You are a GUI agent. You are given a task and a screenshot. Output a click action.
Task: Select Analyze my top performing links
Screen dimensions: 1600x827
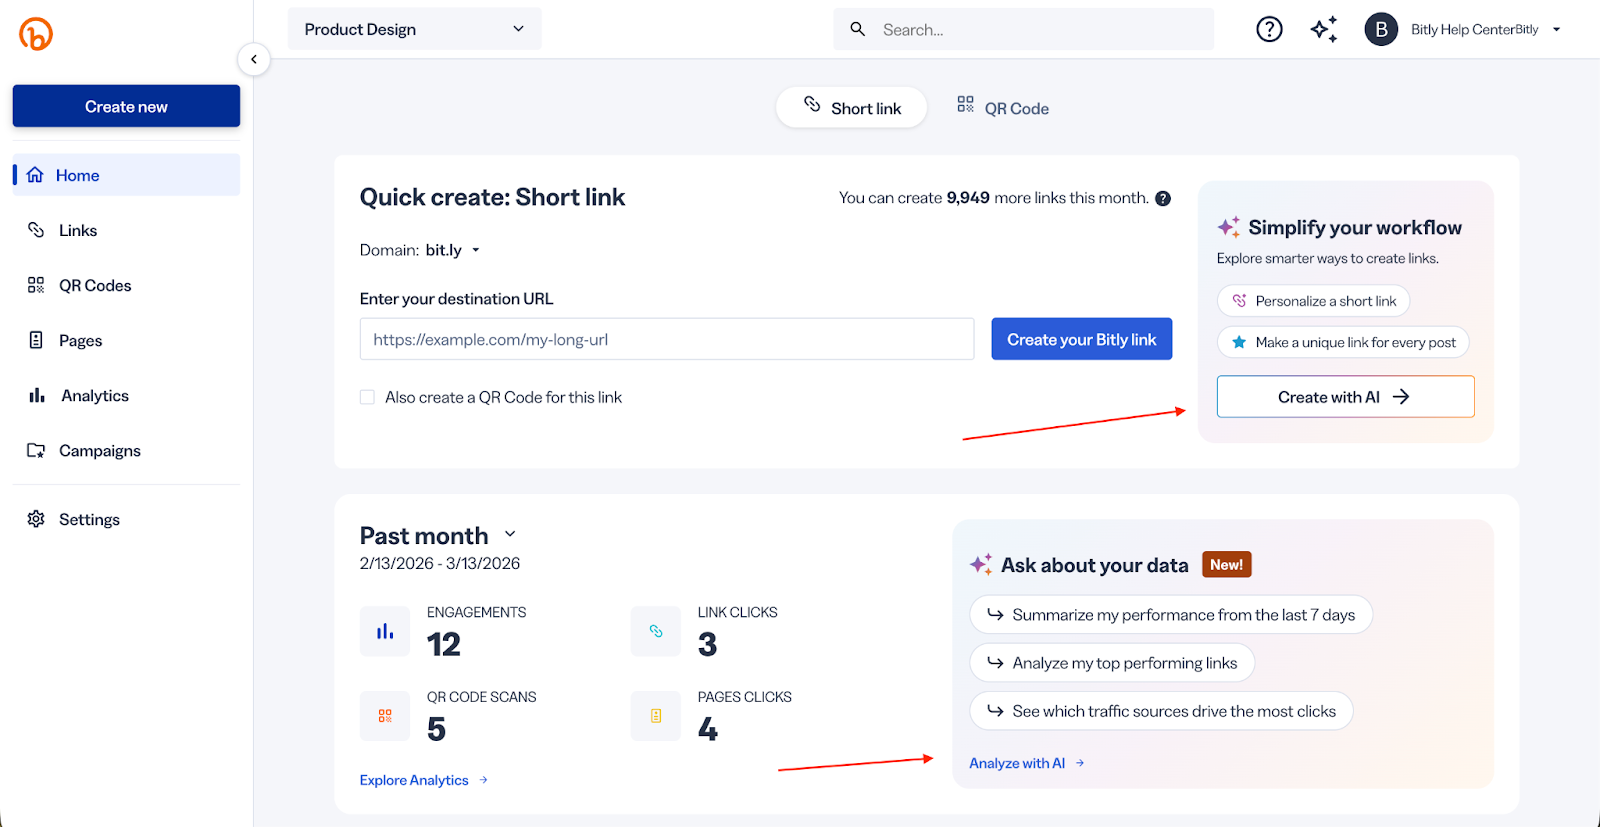1112,663
